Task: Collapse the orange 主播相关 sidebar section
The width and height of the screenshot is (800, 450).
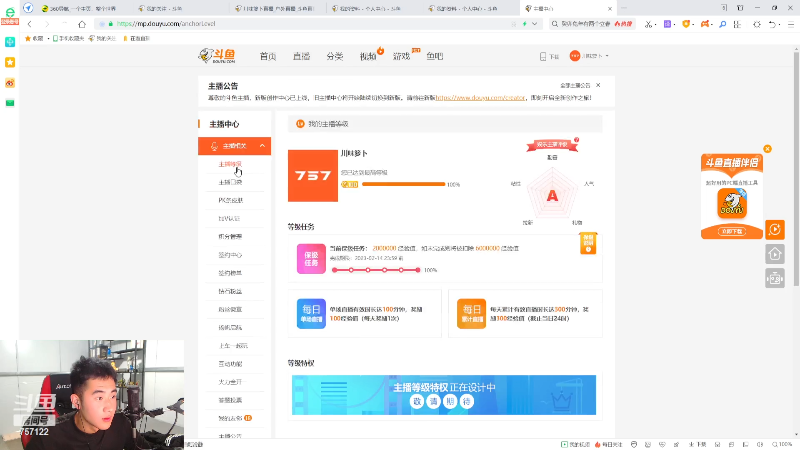Action: pyautogui.click(x=235, y=146)
